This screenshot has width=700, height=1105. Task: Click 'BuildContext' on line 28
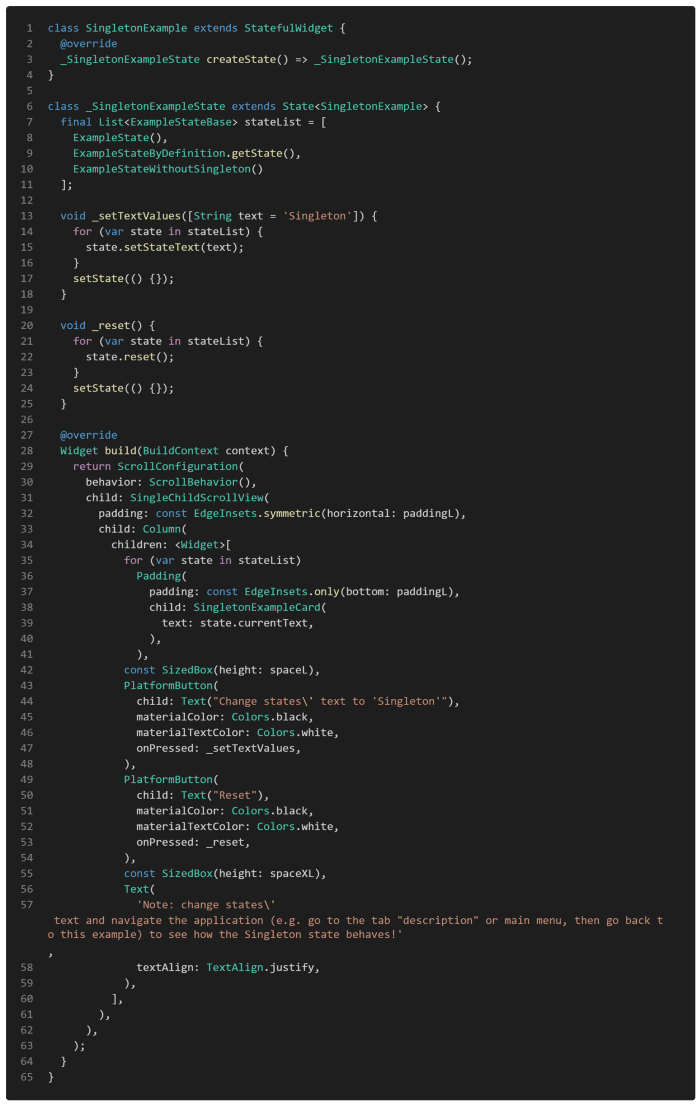pyautogui.click(x=180, y=450)
